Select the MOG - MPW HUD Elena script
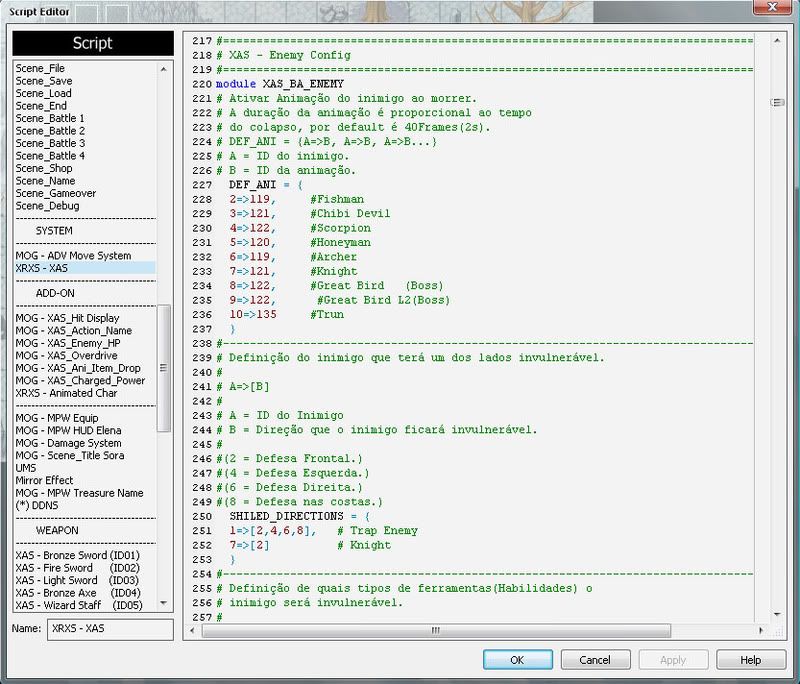The height and width of the screenshot is (684, 800). [66, 431]
